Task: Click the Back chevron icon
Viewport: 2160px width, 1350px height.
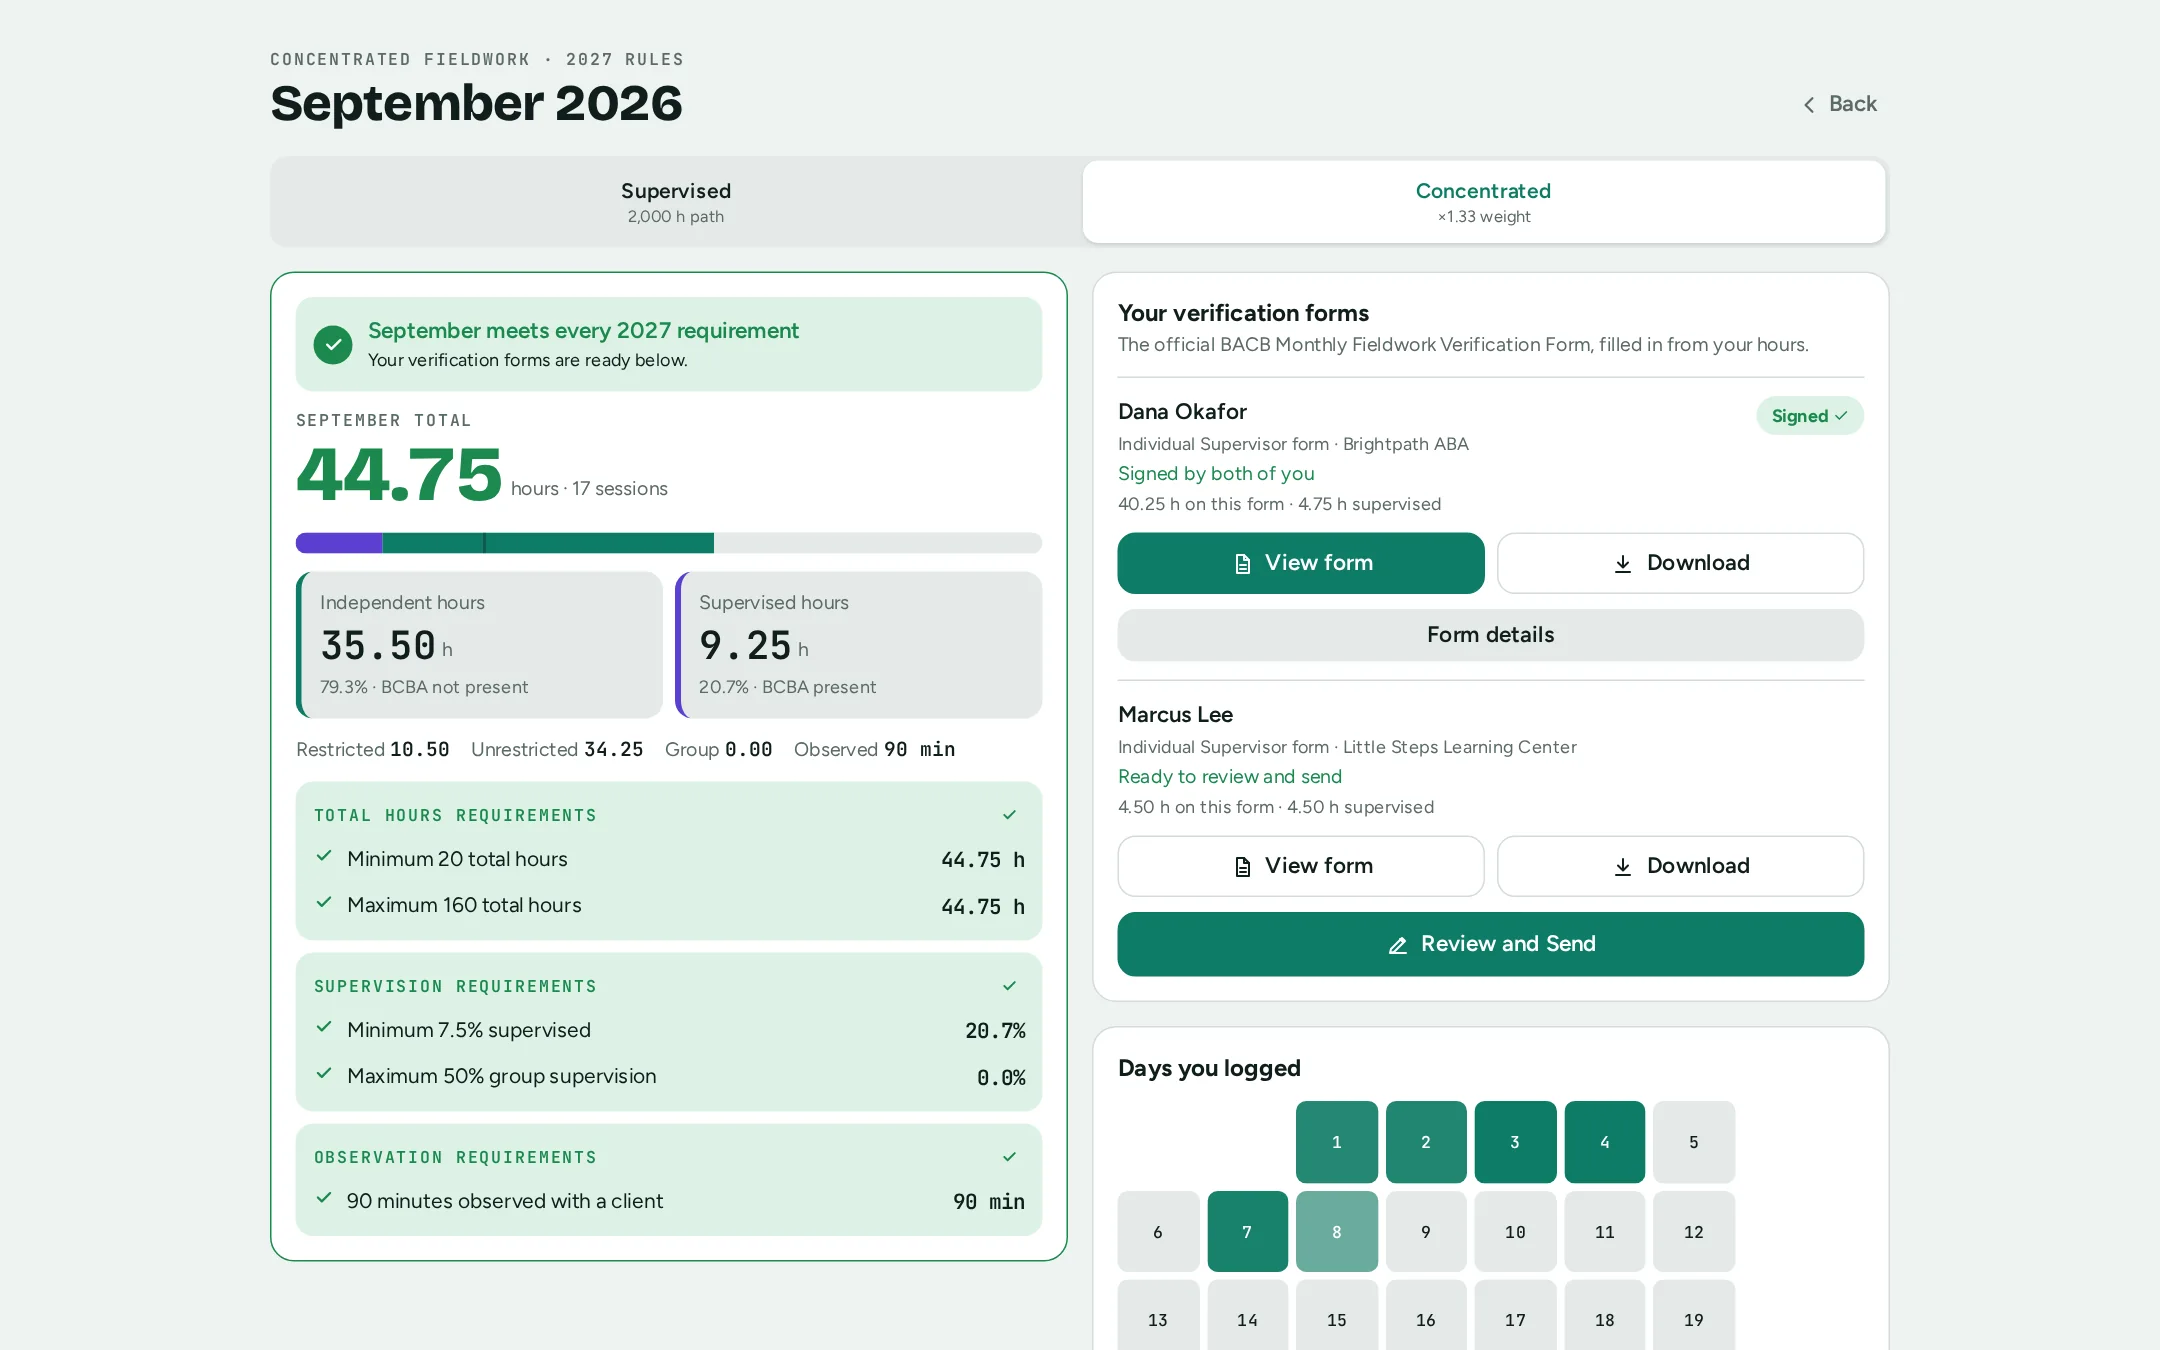Action: 1809,105
